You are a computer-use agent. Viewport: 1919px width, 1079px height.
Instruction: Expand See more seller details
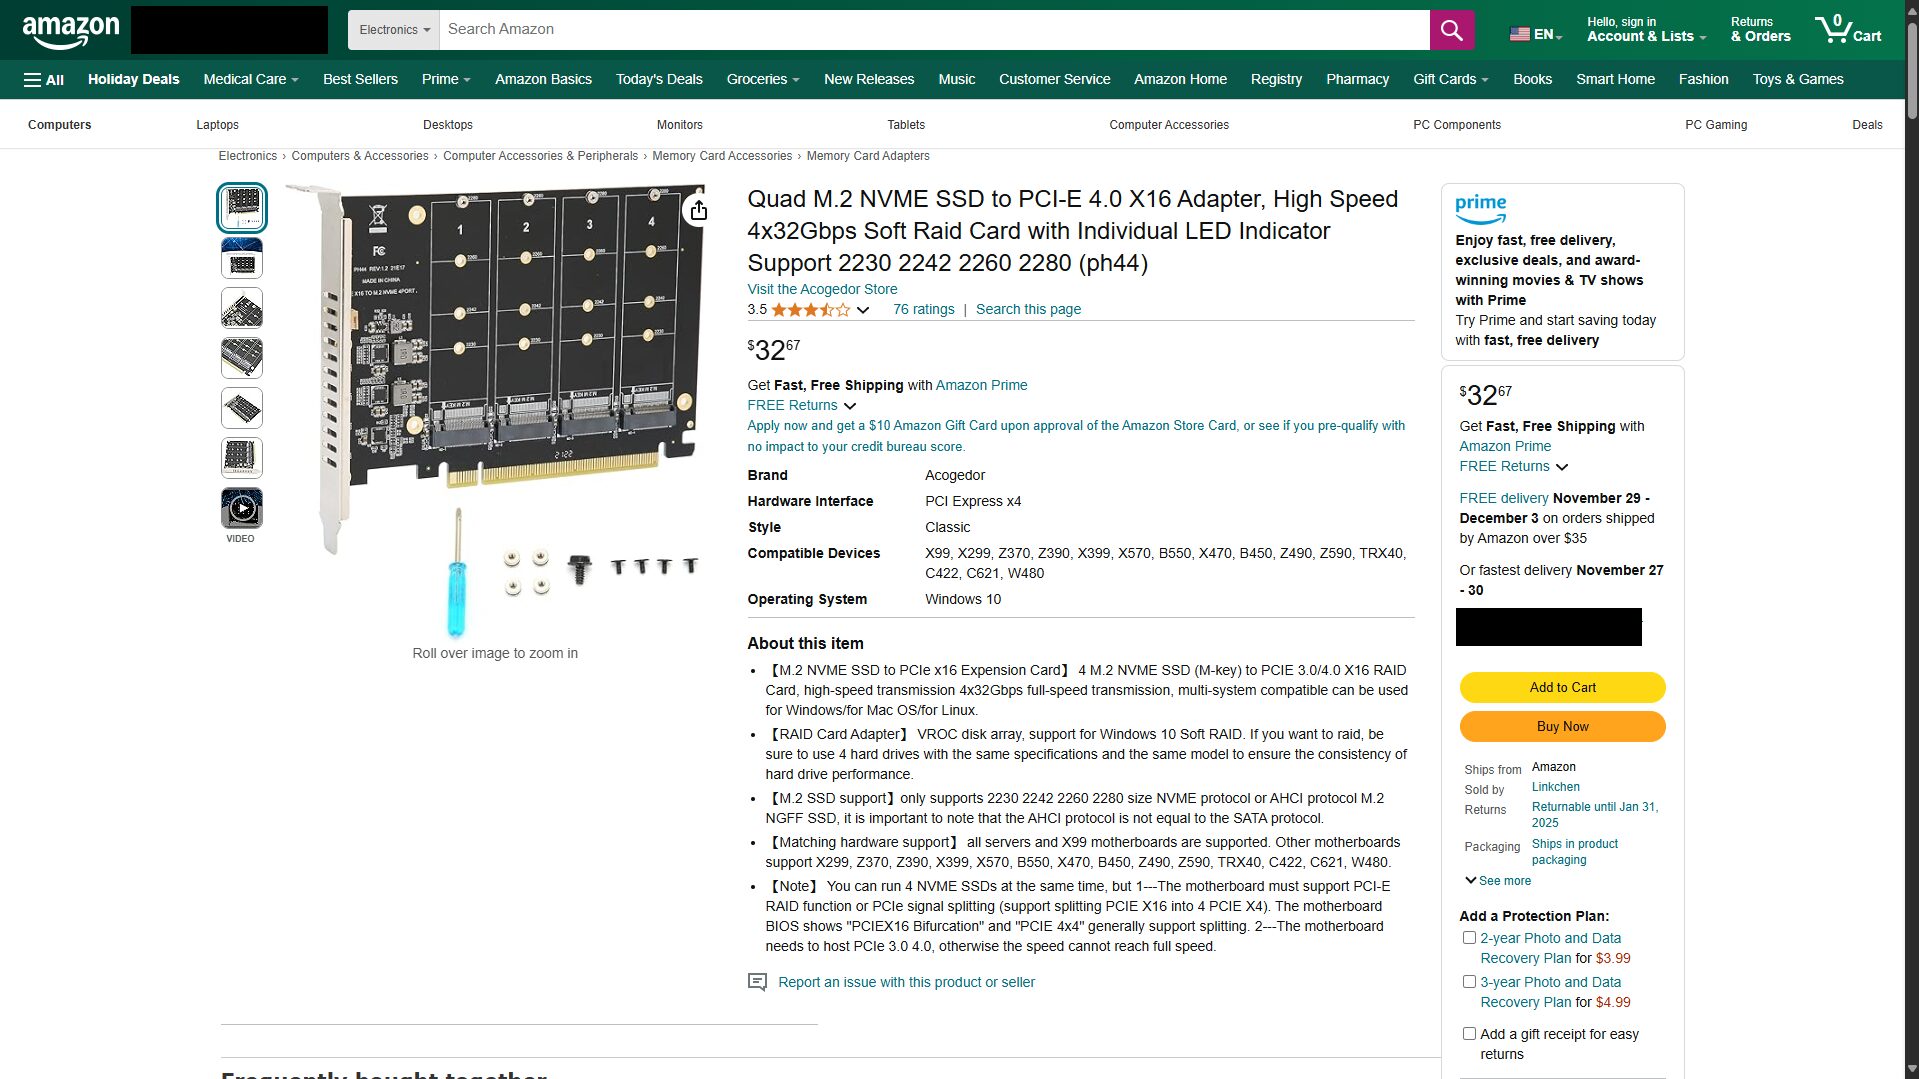click(x=1498, y=881)
